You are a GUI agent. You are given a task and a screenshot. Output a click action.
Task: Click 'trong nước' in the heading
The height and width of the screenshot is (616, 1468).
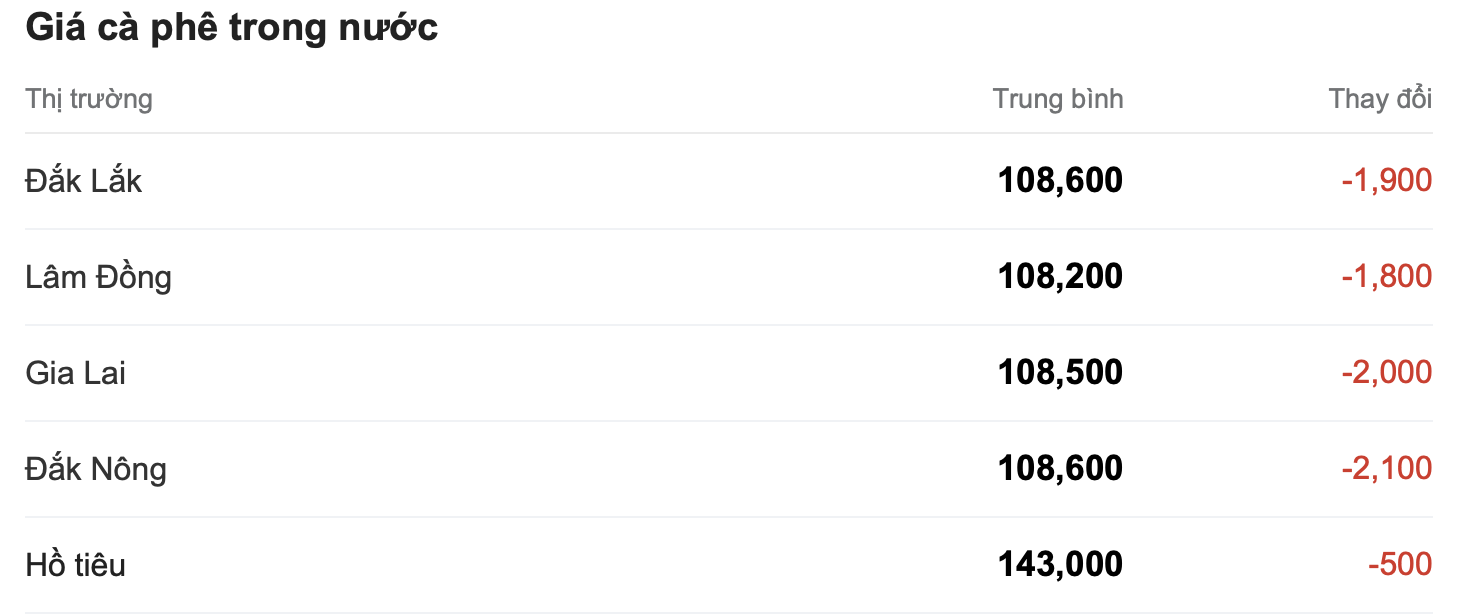pos(333,28)
